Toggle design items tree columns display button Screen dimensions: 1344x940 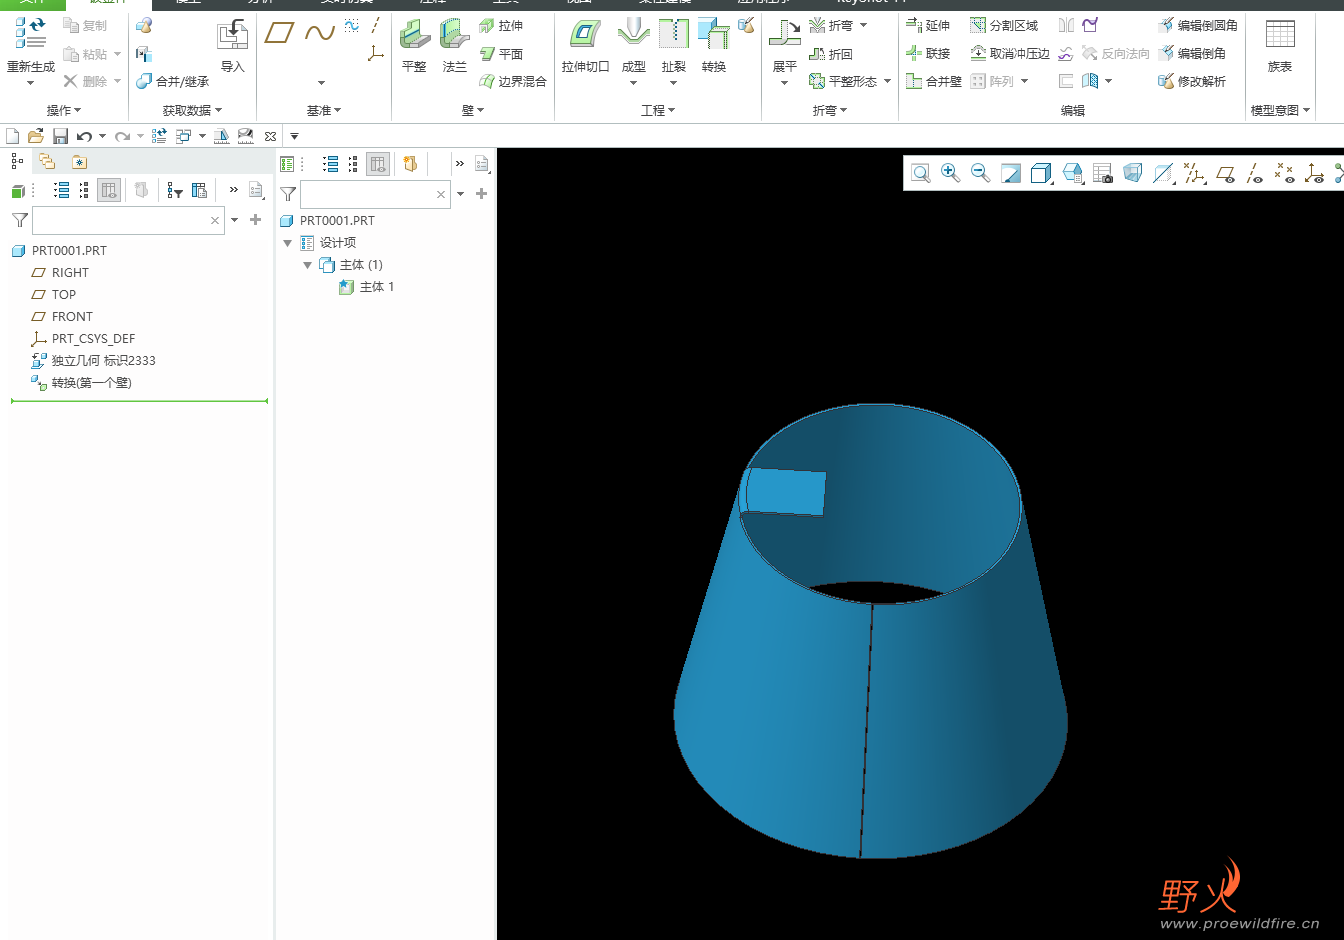coord(378,164)
